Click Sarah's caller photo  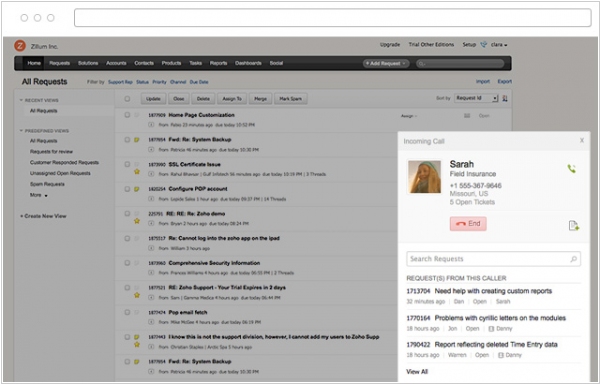(x=424, y=177)
